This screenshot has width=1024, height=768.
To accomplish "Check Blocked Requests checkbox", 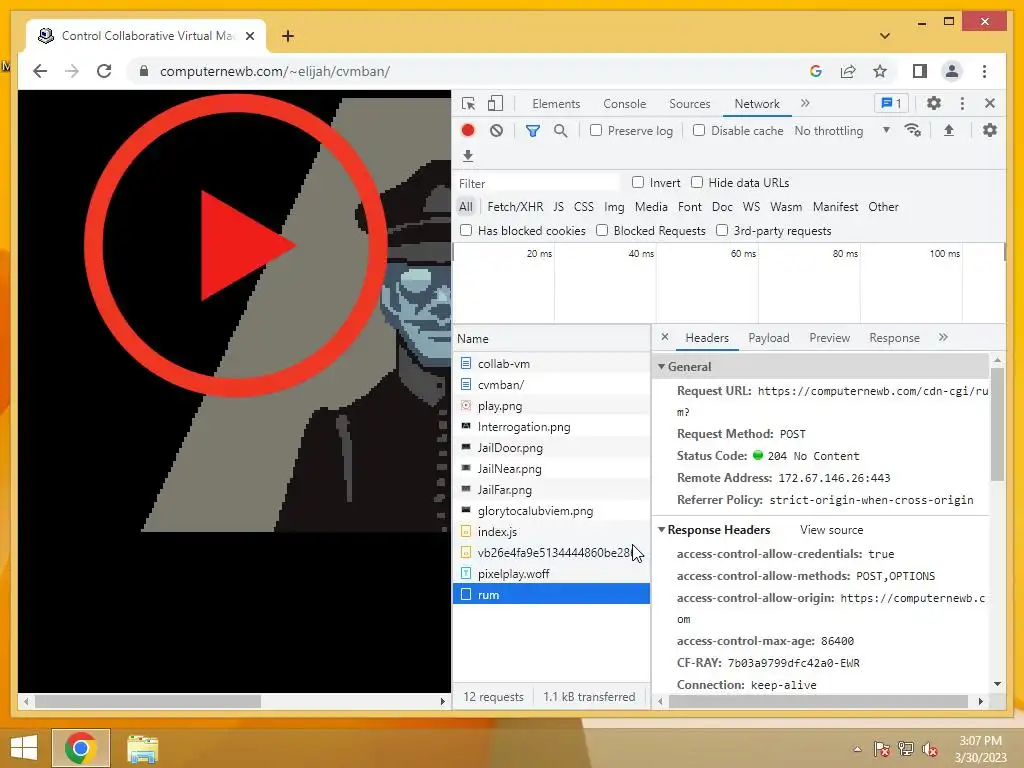I will point(602,230).
